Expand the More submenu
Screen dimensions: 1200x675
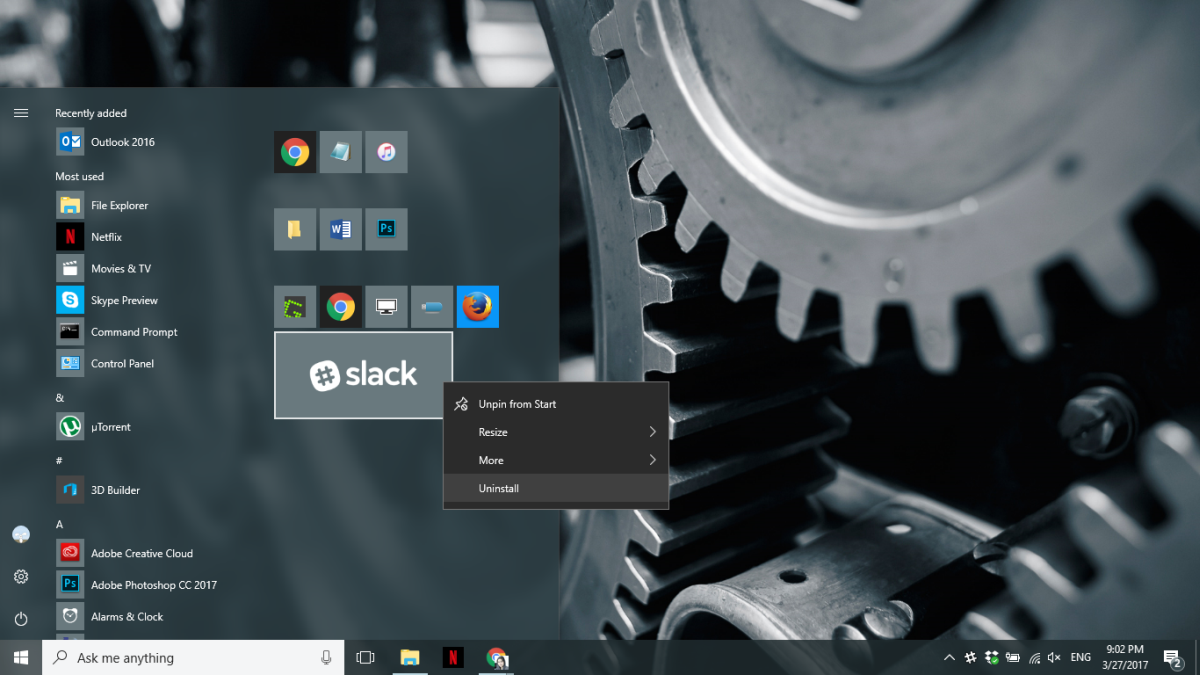556,460
